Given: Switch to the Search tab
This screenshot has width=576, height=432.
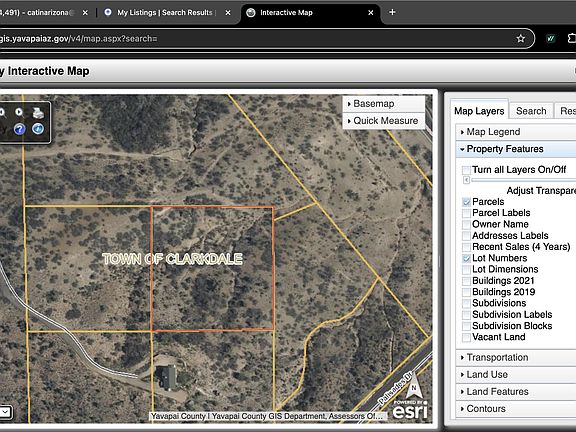Looking at the screenshot, I should tap(531, 111).
